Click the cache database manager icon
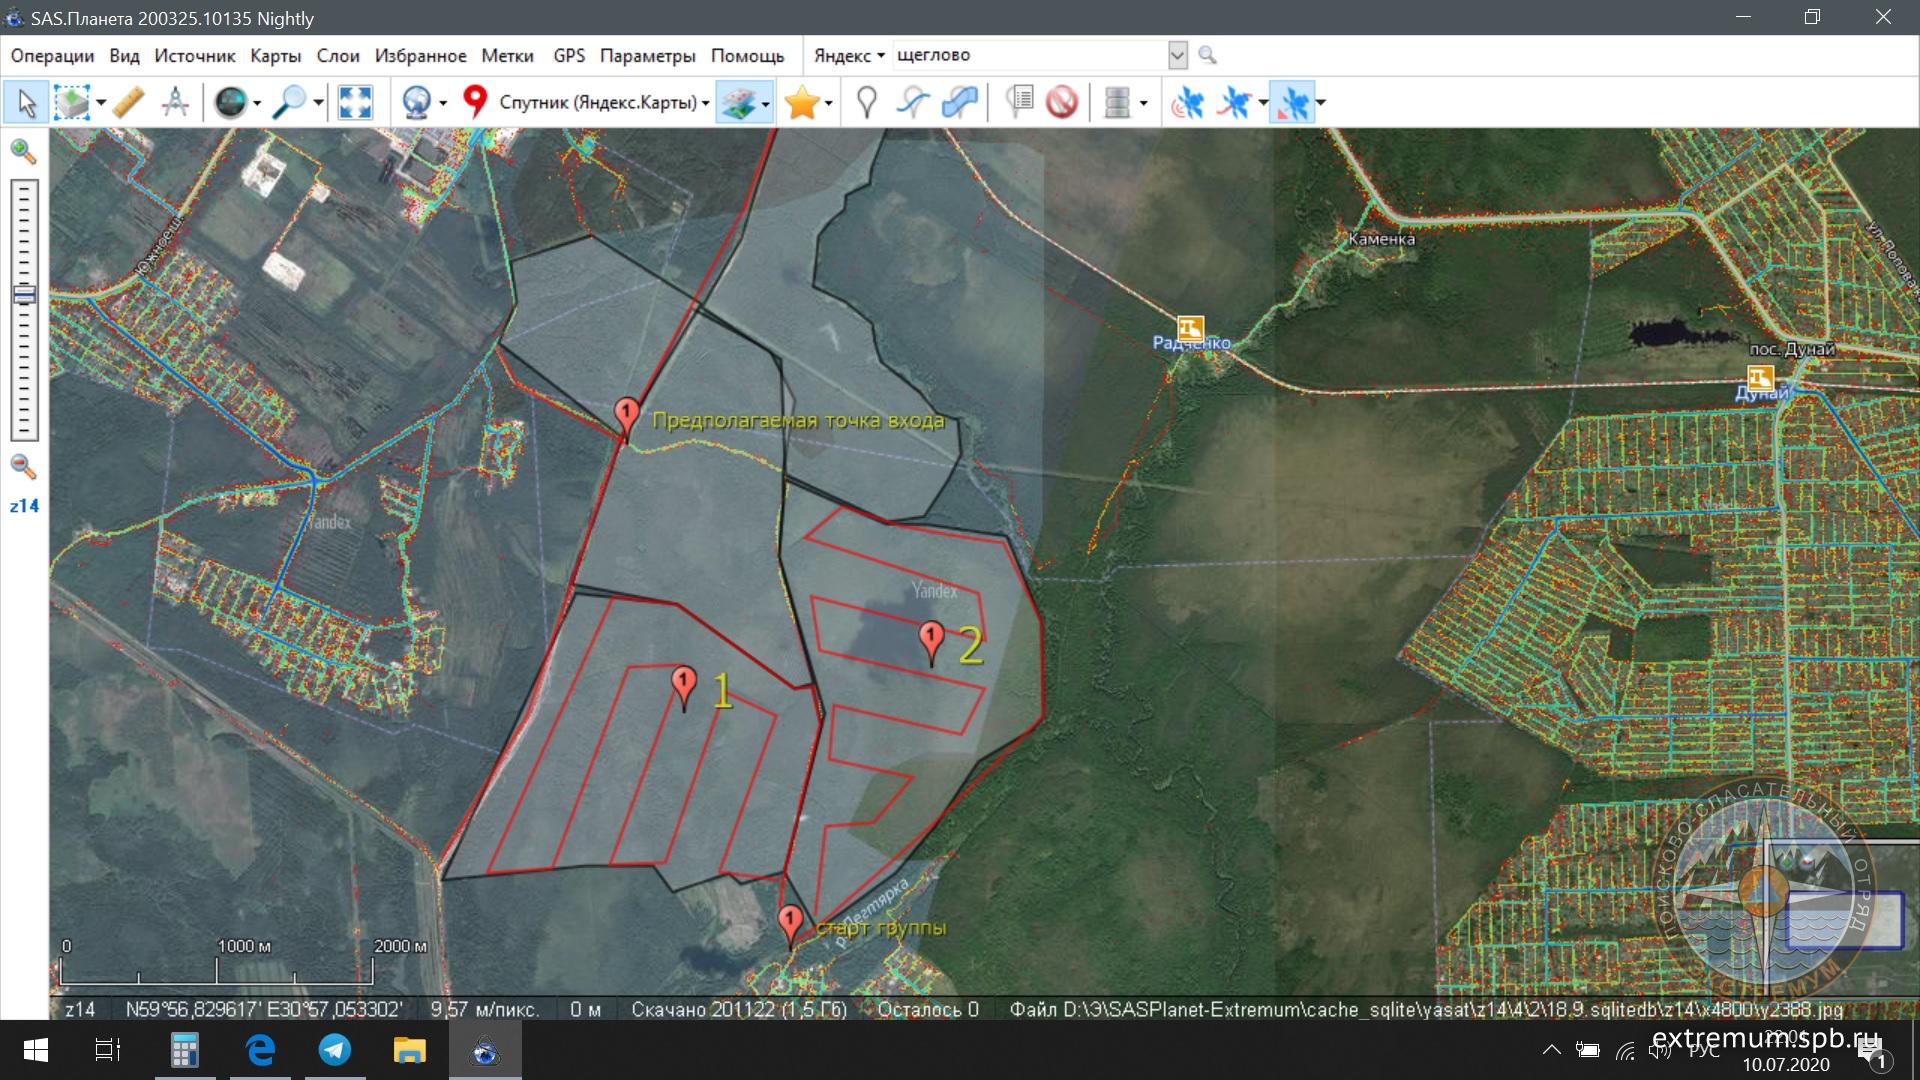 coord(1117,102)
